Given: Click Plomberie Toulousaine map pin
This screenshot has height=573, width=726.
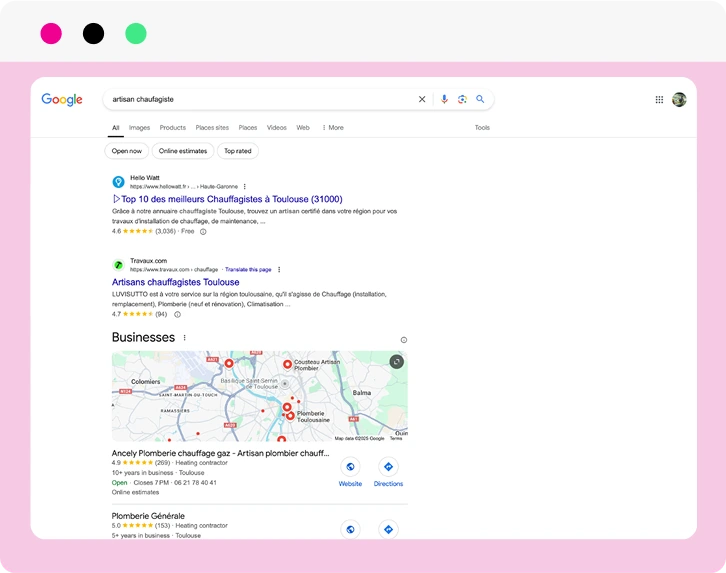Looking at the screenshot, I should 290,416.
